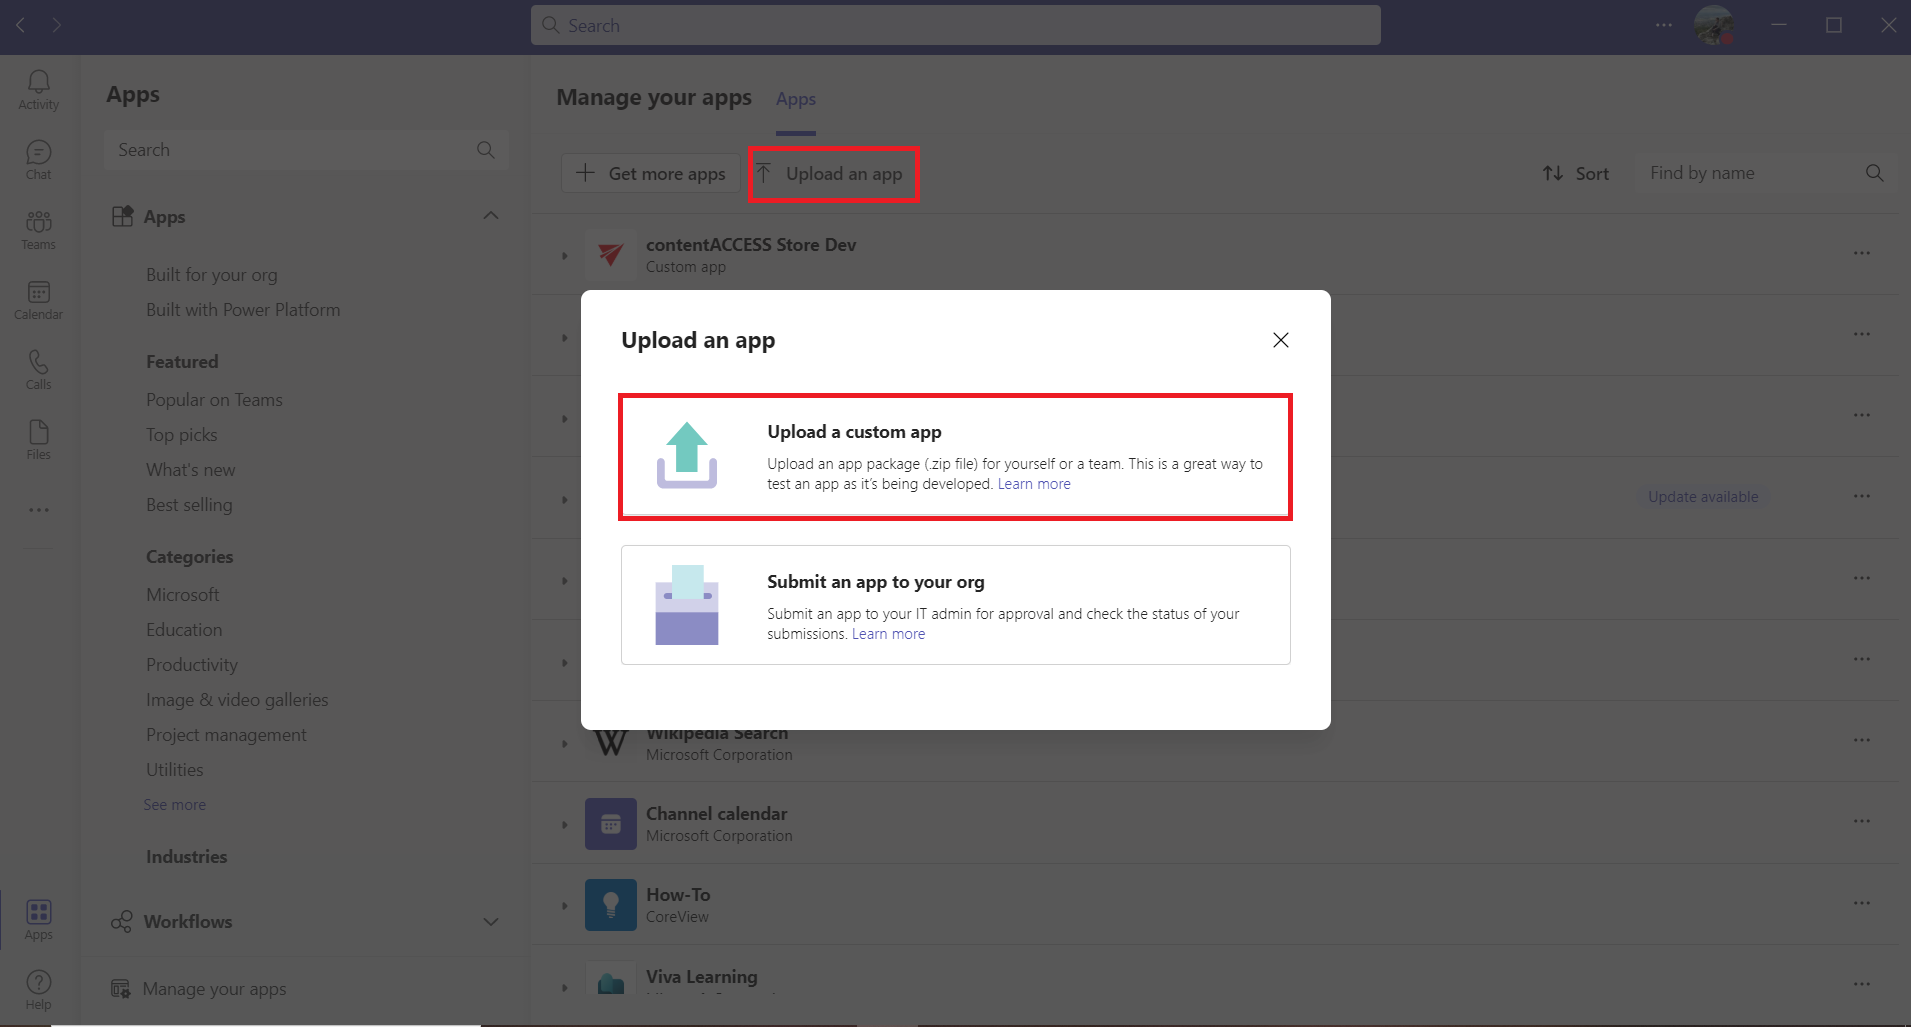Expand the contentACCESS Store Dev row
Screen dimensions: 1911x1027
point(565,256)
